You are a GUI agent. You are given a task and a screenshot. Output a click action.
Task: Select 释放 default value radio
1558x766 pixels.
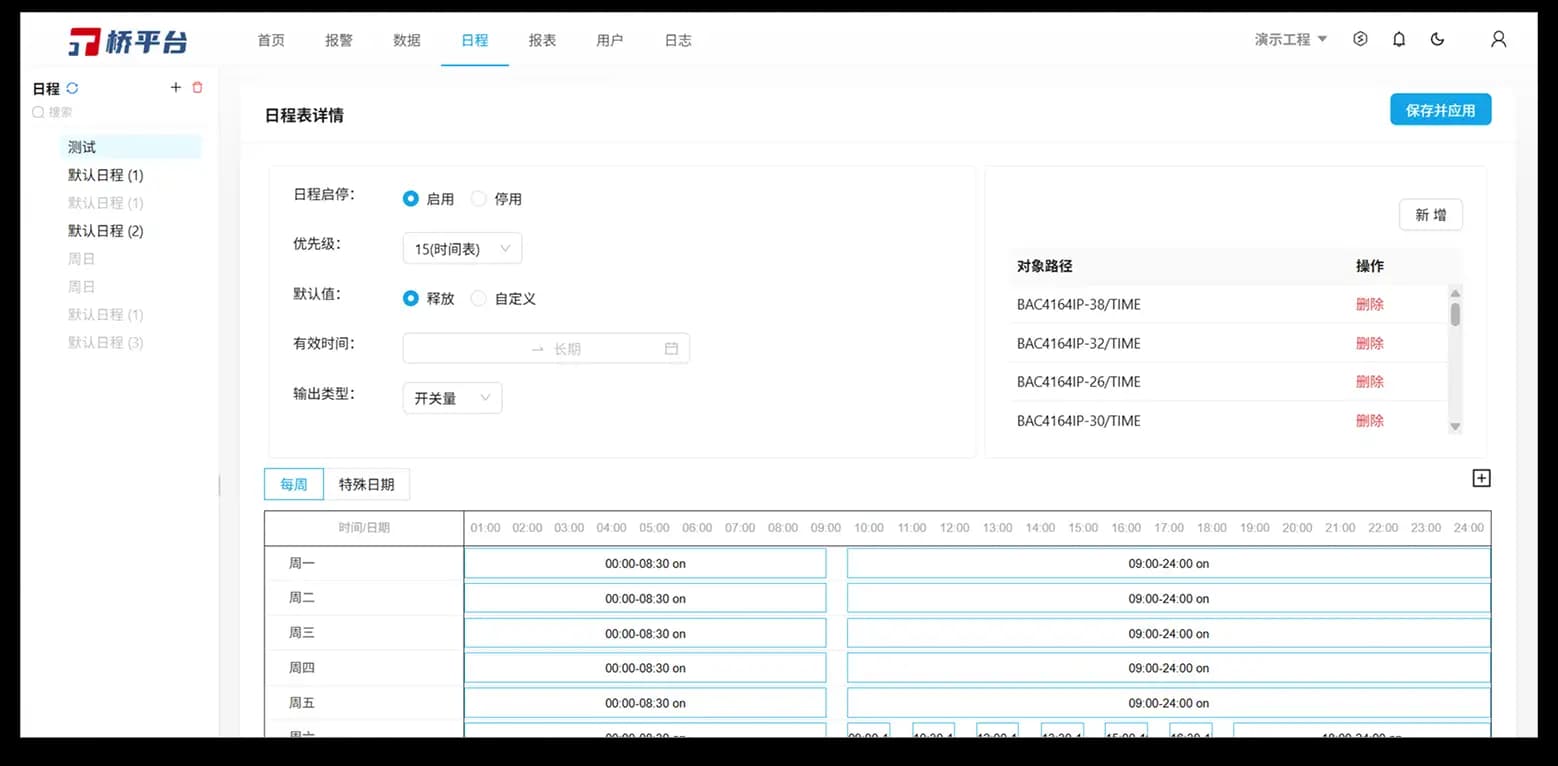tap(410, 298)
